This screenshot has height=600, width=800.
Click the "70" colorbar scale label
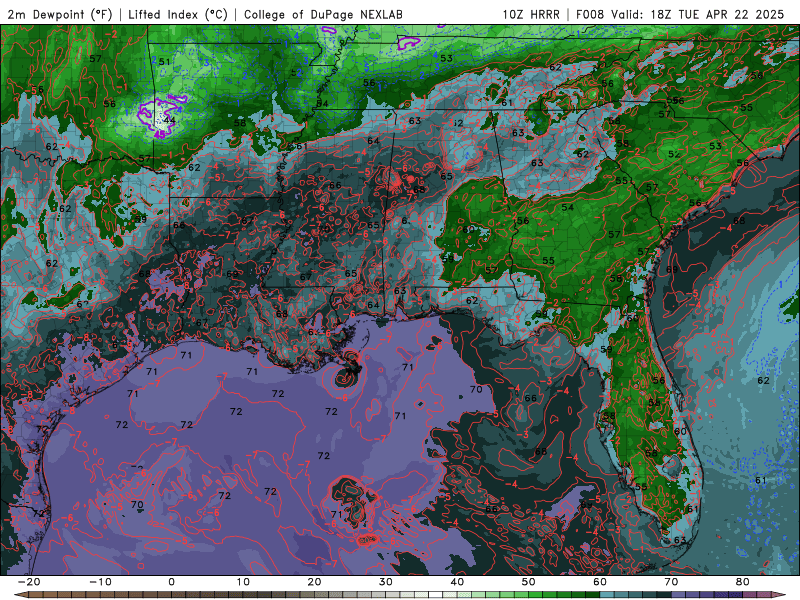click(x=671, y=582)
